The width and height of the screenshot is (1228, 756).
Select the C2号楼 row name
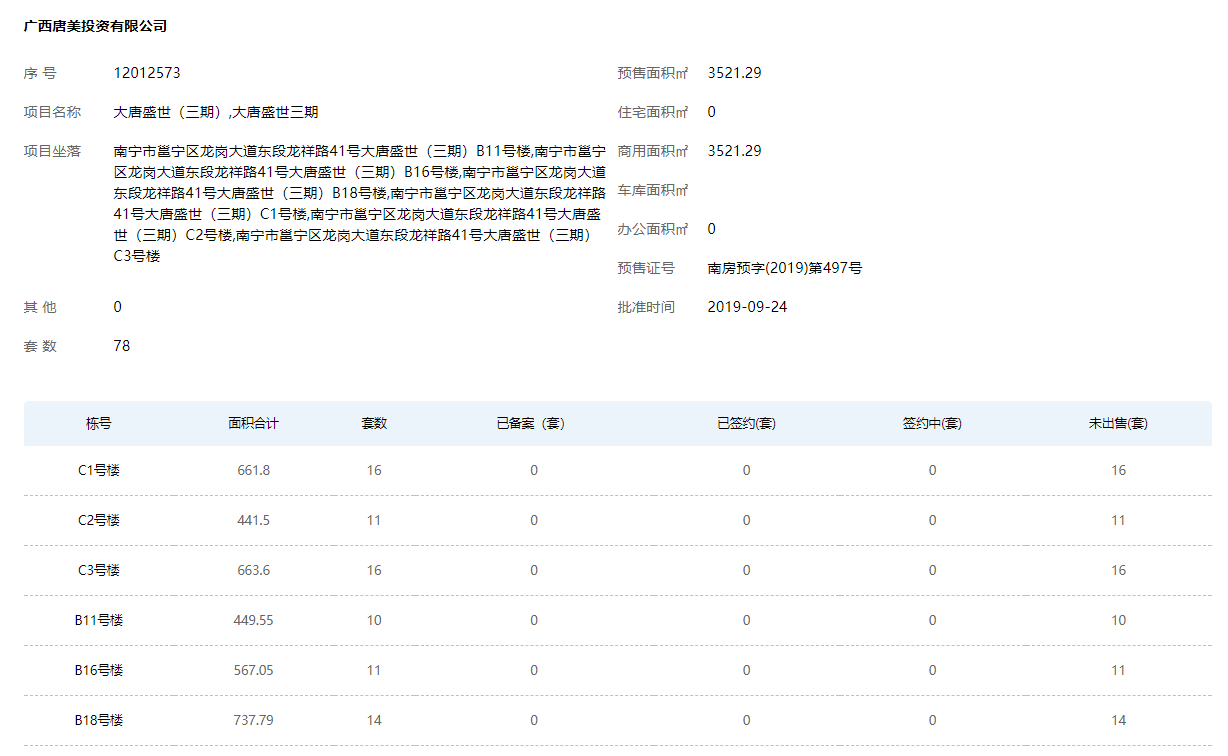(99, 520)
